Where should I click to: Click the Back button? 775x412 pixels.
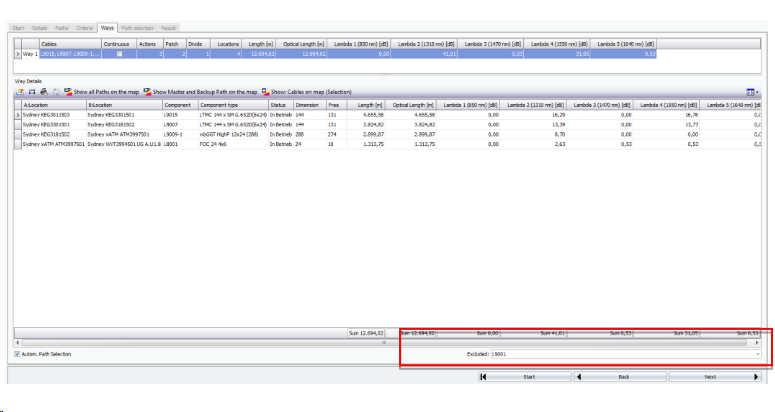coord(620,377)
